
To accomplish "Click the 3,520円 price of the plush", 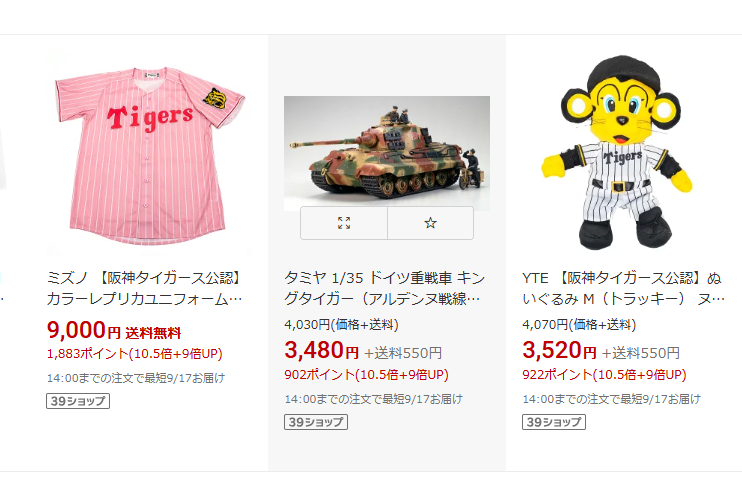I will [559, 351].
